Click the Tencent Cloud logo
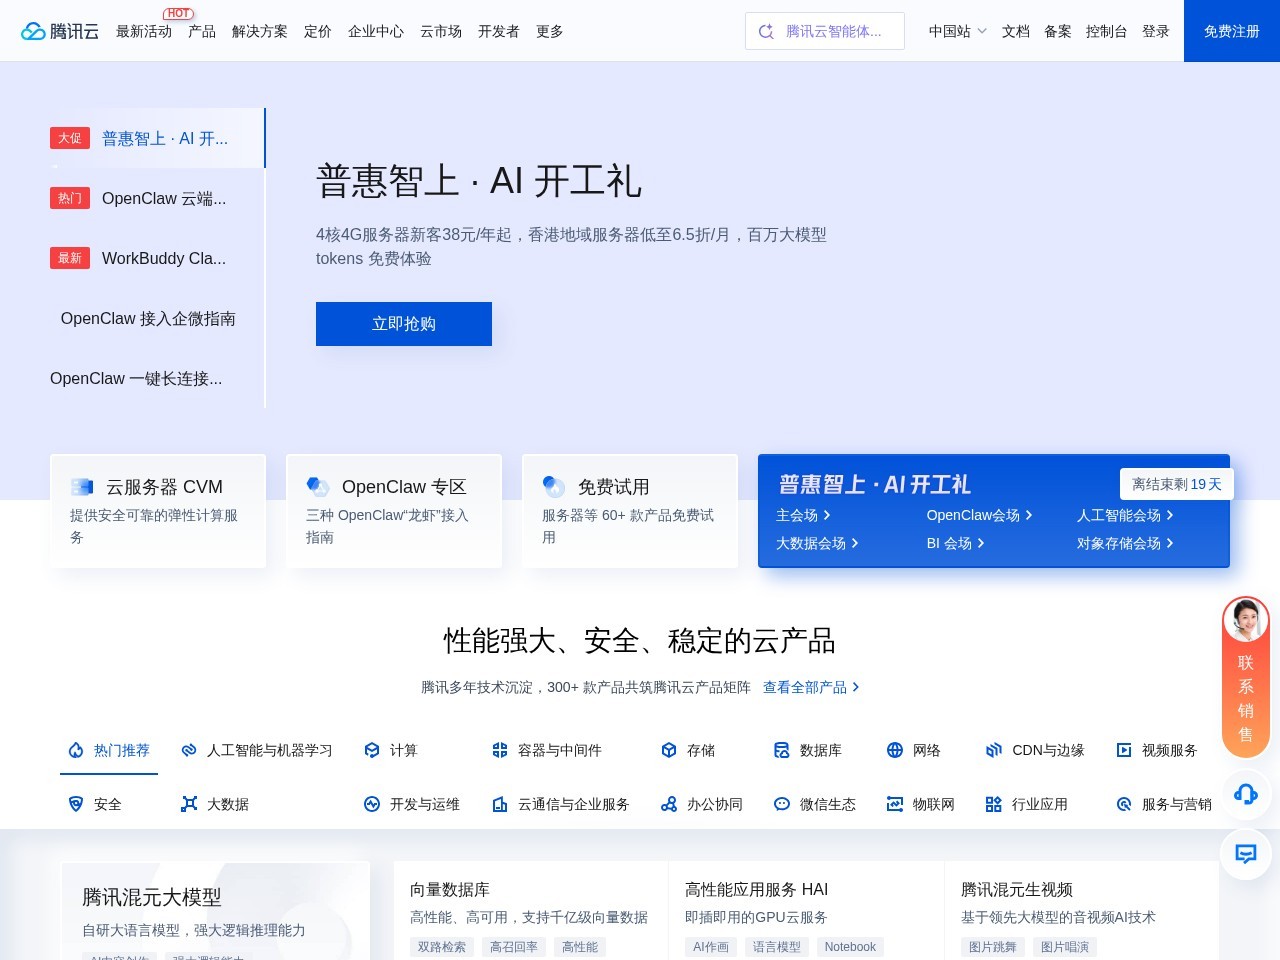1280x960 pixels. click(60, 30)
